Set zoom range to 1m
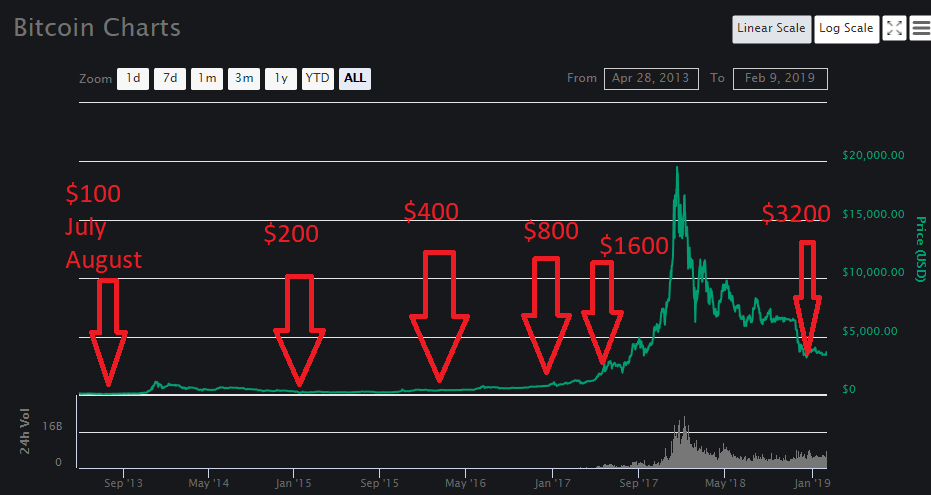 pyautogui.click(x=207, y=78)
